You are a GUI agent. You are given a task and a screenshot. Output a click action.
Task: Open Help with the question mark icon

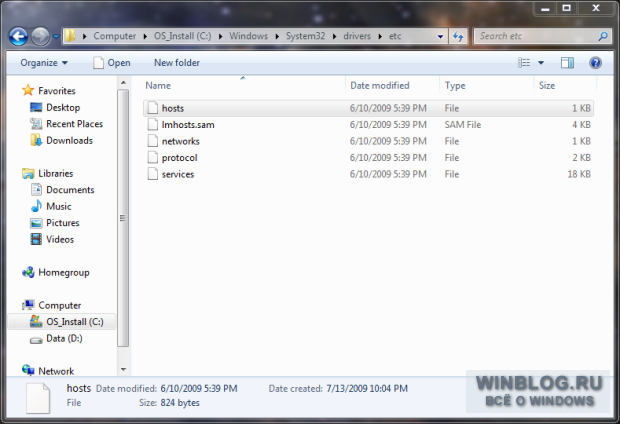point(595,62)
